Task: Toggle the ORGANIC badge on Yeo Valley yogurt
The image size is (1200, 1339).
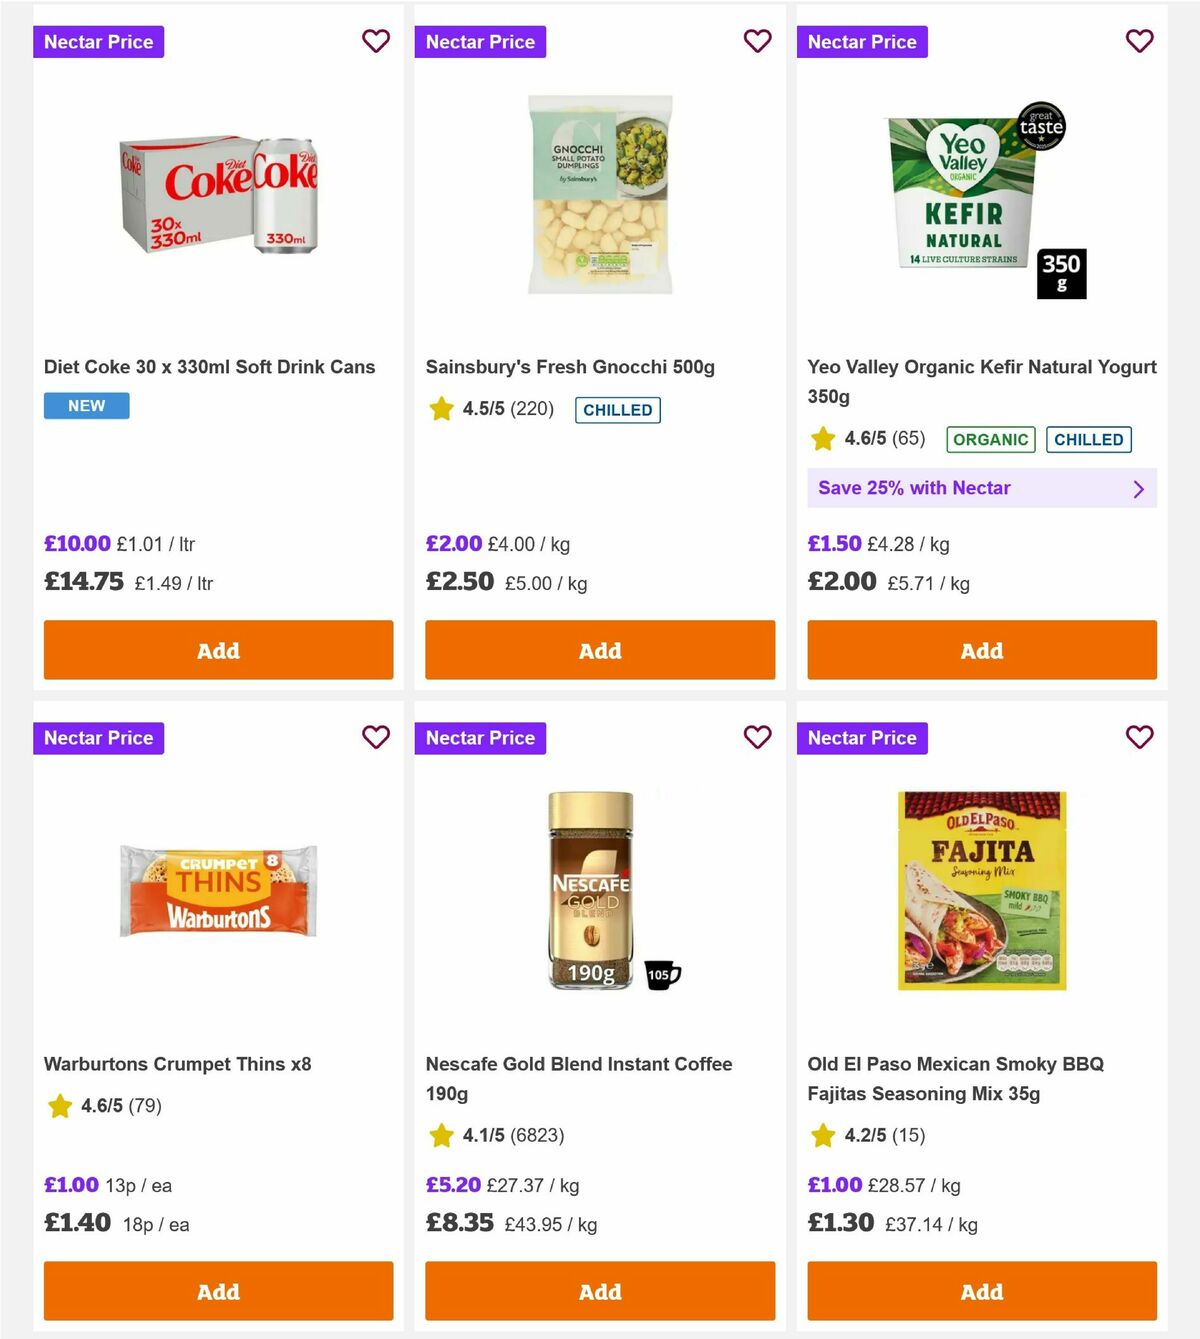Action: coord(990,439)
